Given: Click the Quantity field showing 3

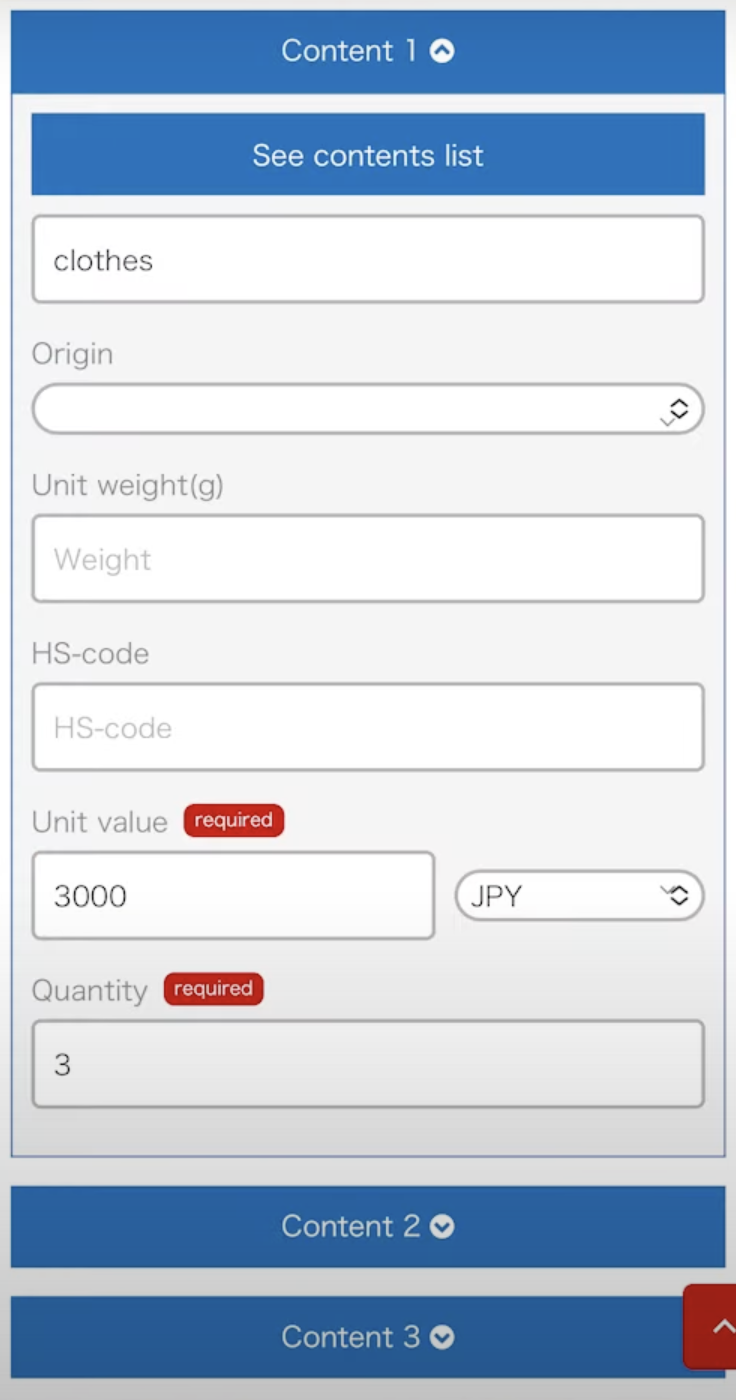Looking at the screenshot, I should [x=368, y=1064].
